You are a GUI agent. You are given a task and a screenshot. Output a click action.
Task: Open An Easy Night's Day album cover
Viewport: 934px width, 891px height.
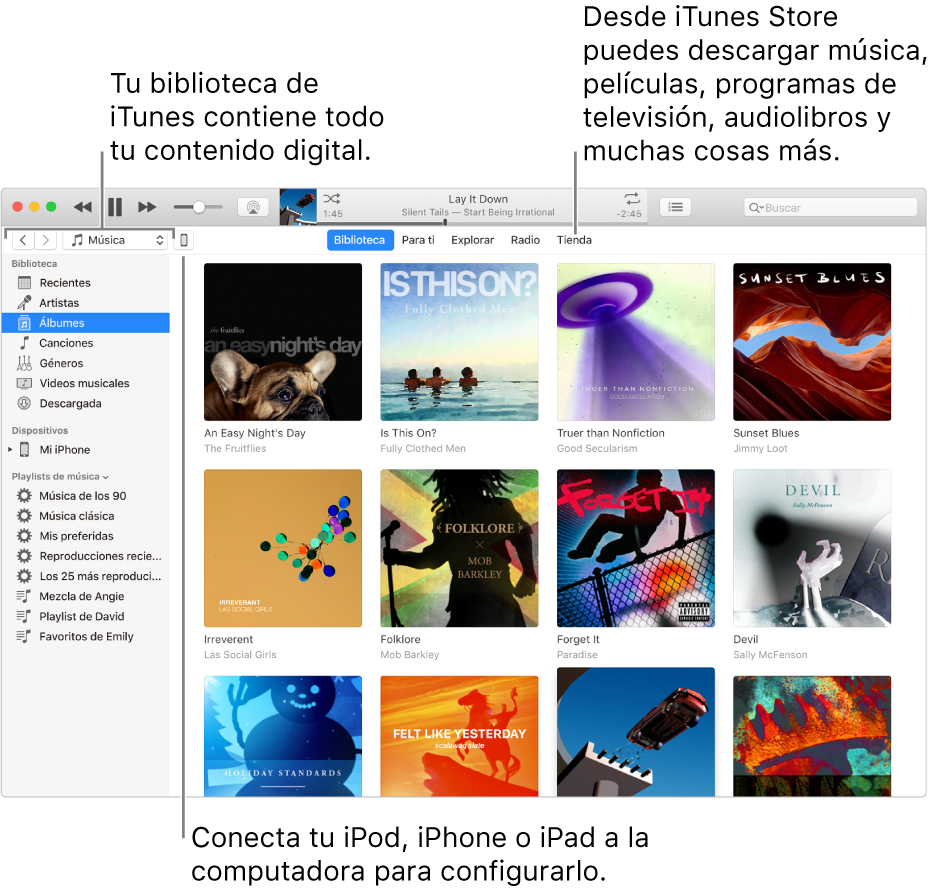tap(283, 342)
